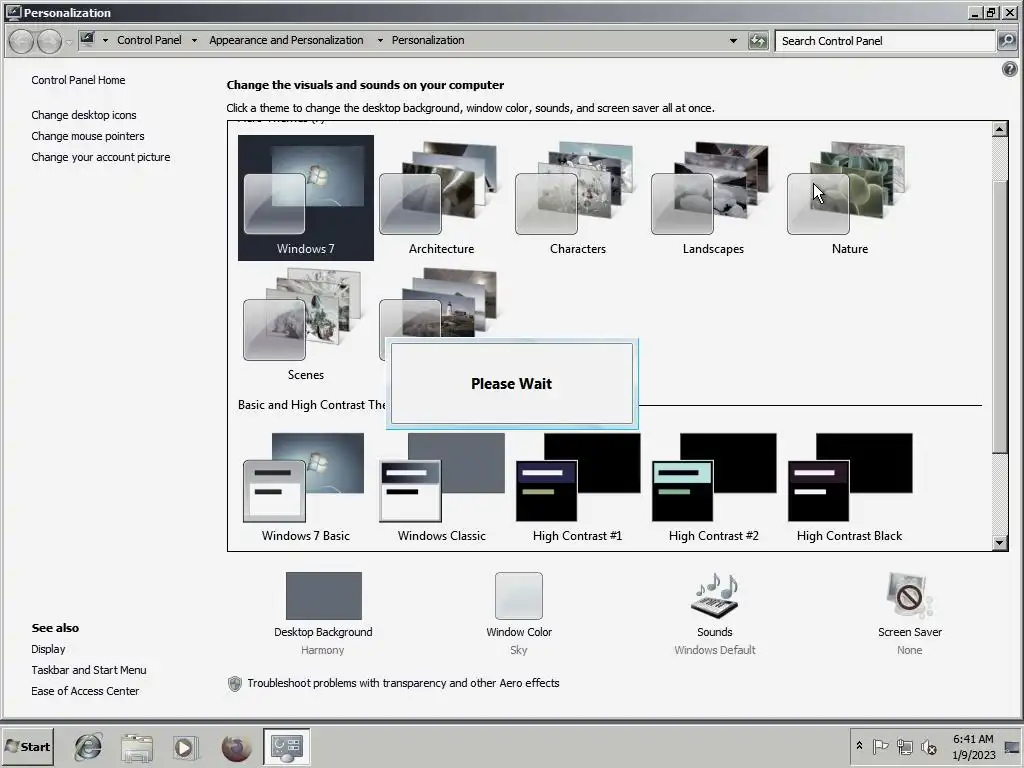Click the None label under Screen Saver
Image resolution: width=1024 pixels, height=768 pixels.
click(909, 650)
